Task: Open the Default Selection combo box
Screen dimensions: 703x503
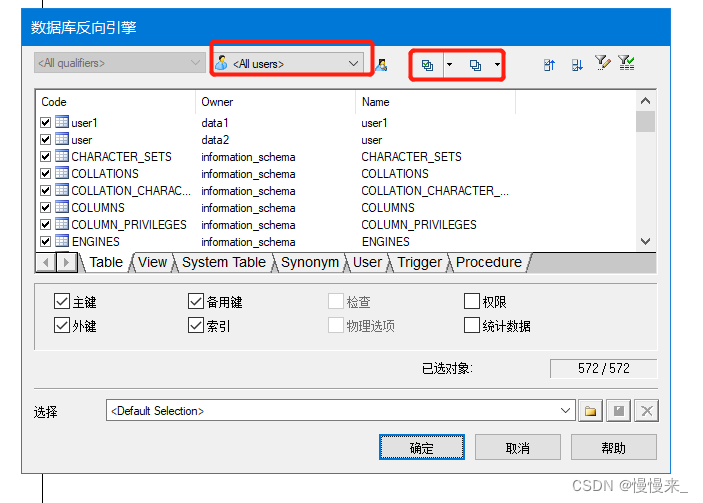Action: (340, 411)
